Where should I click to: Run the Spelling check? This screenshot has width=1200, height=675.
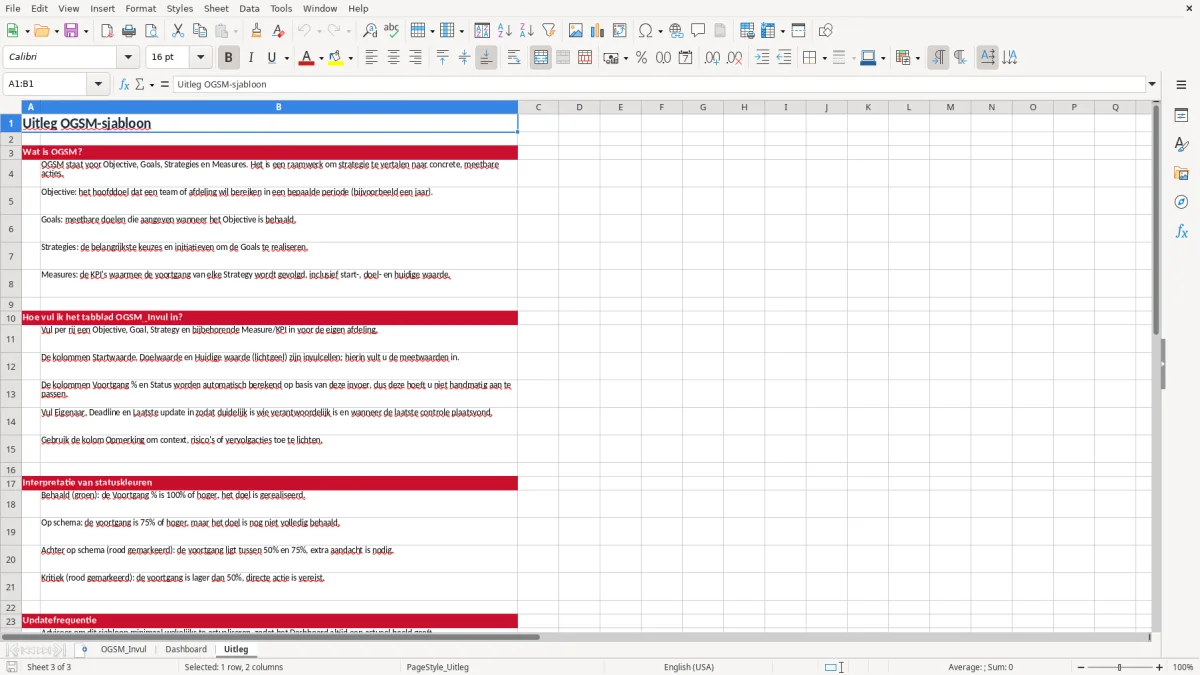(392, 31)
